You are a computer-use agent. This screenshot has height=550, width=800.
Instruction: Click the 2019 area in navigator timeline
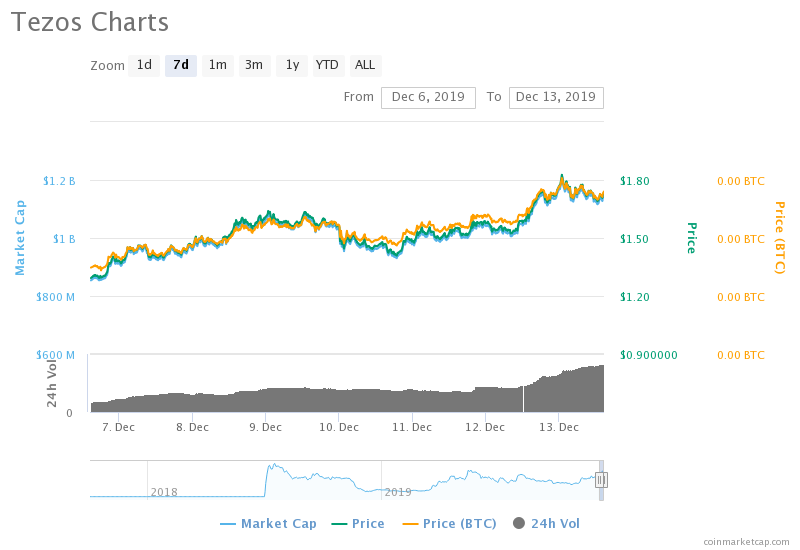click(398, 491)
